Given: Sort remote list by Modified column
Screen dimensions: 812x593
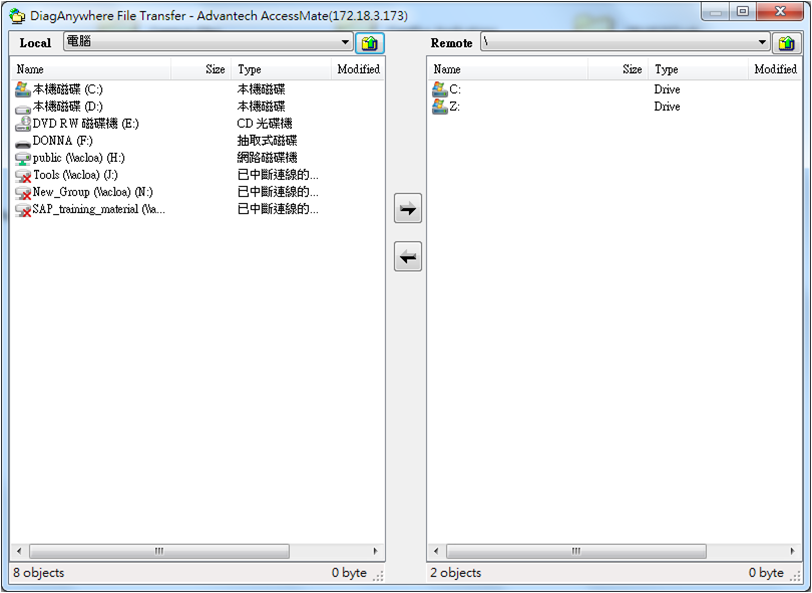Looking at the screenshot, I should pyautogui.click(x=775, y=69).
